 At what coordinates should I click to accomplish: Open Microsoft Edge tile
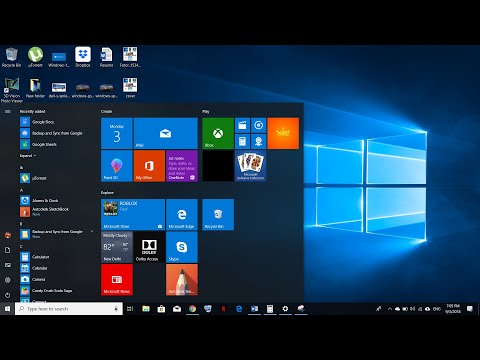[182, 214]
